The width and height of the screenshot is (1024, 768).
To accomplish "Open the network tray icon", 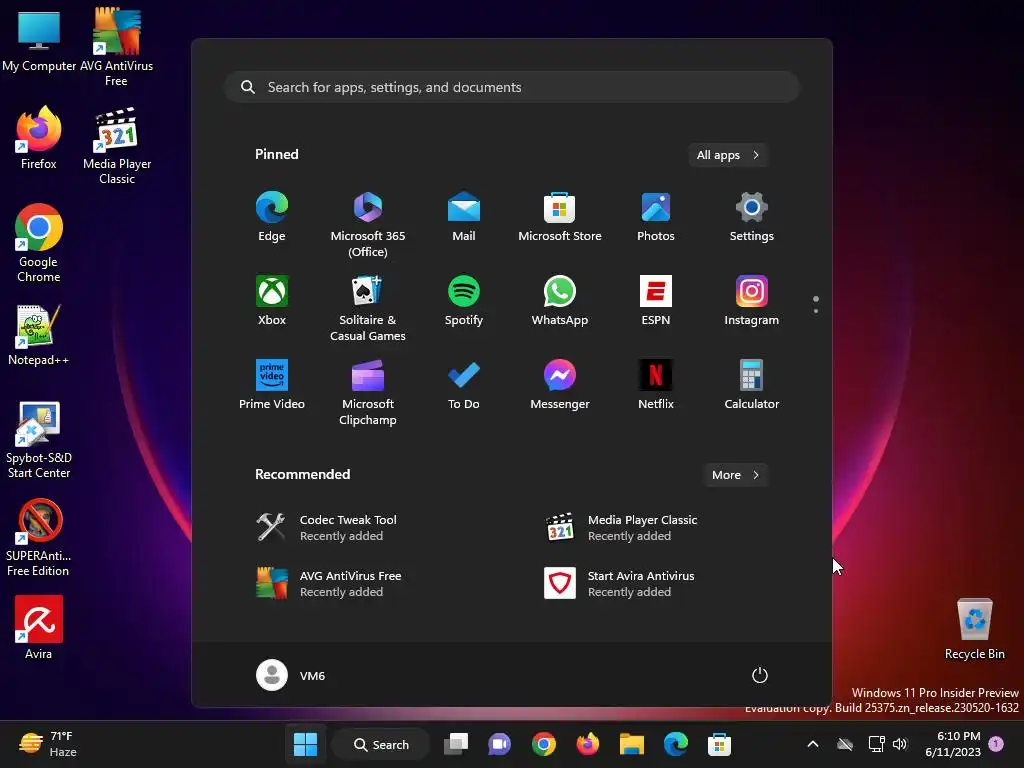I will click(x=876, y=744).
